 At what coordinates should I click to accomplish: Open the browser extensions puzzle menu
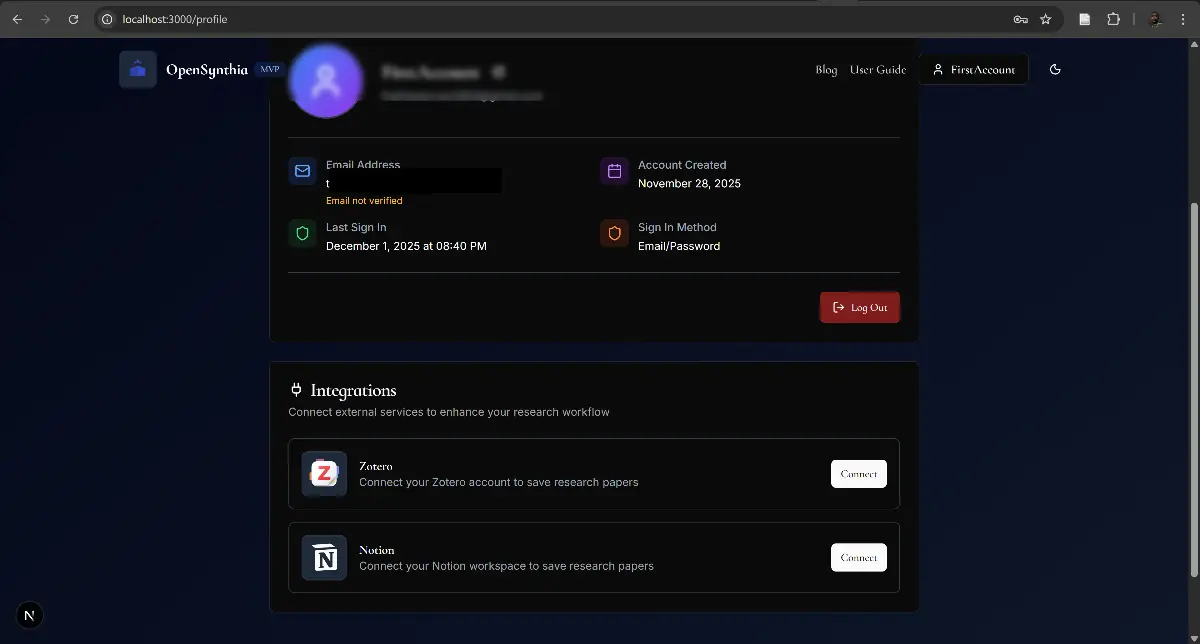(1113, 19)
